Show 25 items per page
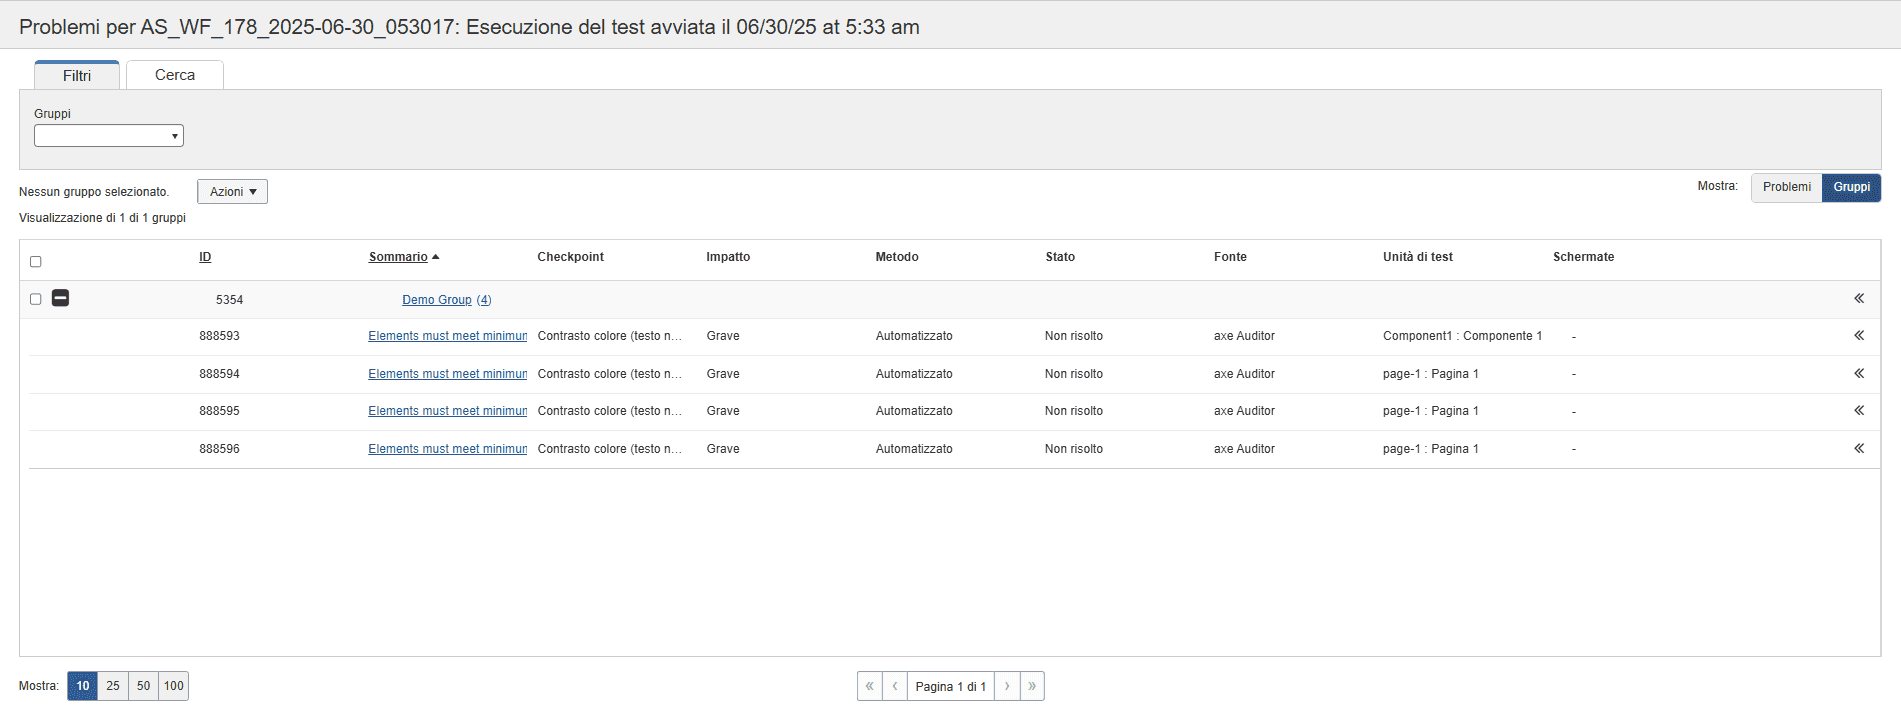This screenshot has width=1901, height=708. click(113, 686)
